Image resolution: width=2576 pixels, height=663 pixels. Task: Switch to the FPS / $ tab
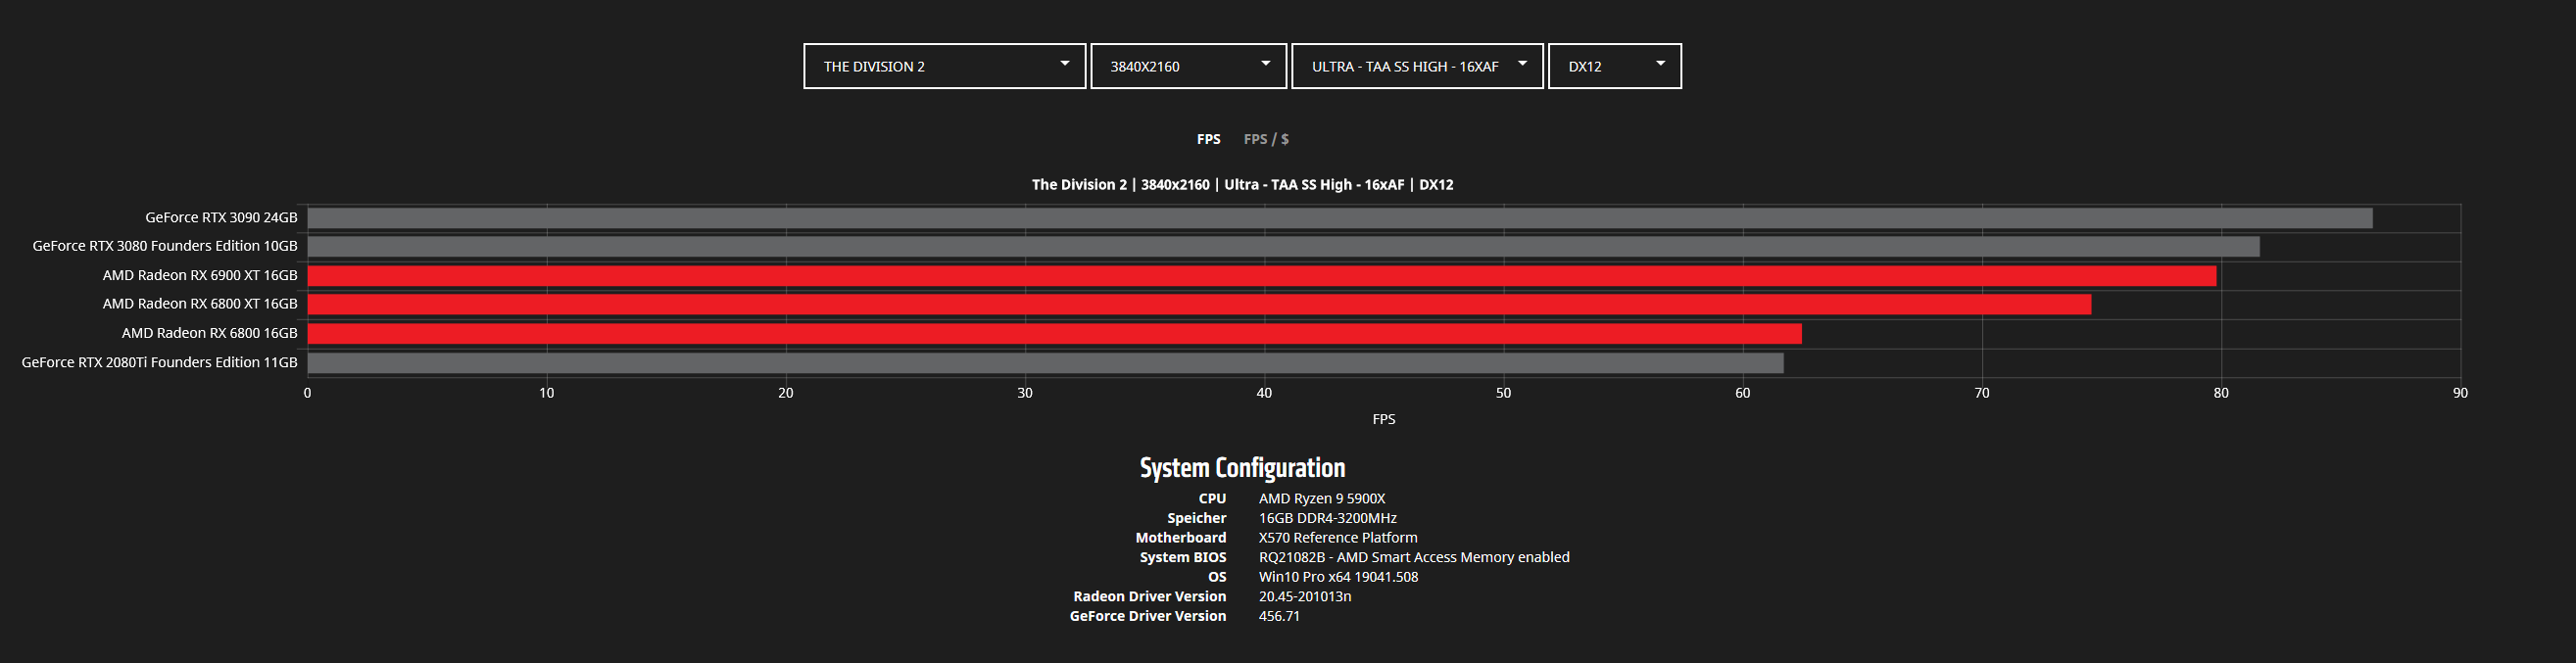(1266, 139)
